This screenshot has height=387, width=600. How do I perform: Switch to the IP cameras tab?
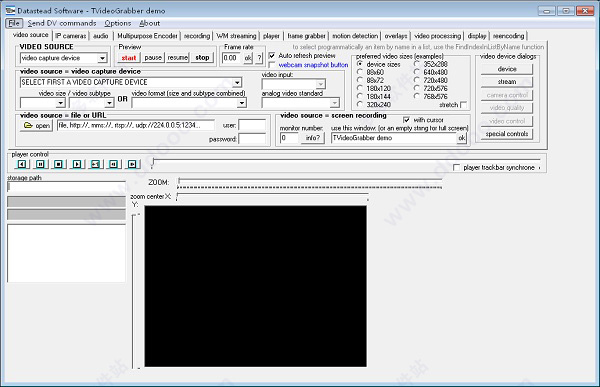pyautogui.click(x=71, y=36)
